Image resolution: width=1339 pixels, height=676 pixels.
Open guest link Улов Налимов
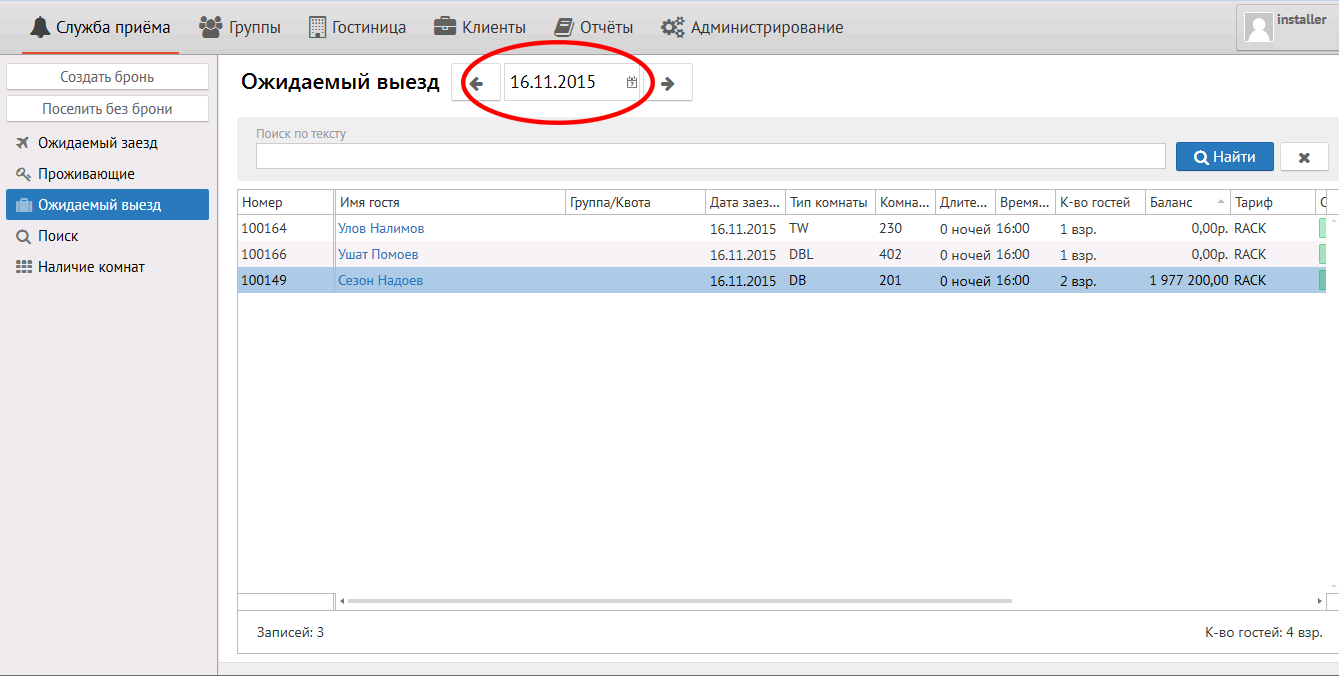pyautogui.click(x=381, y=229)
